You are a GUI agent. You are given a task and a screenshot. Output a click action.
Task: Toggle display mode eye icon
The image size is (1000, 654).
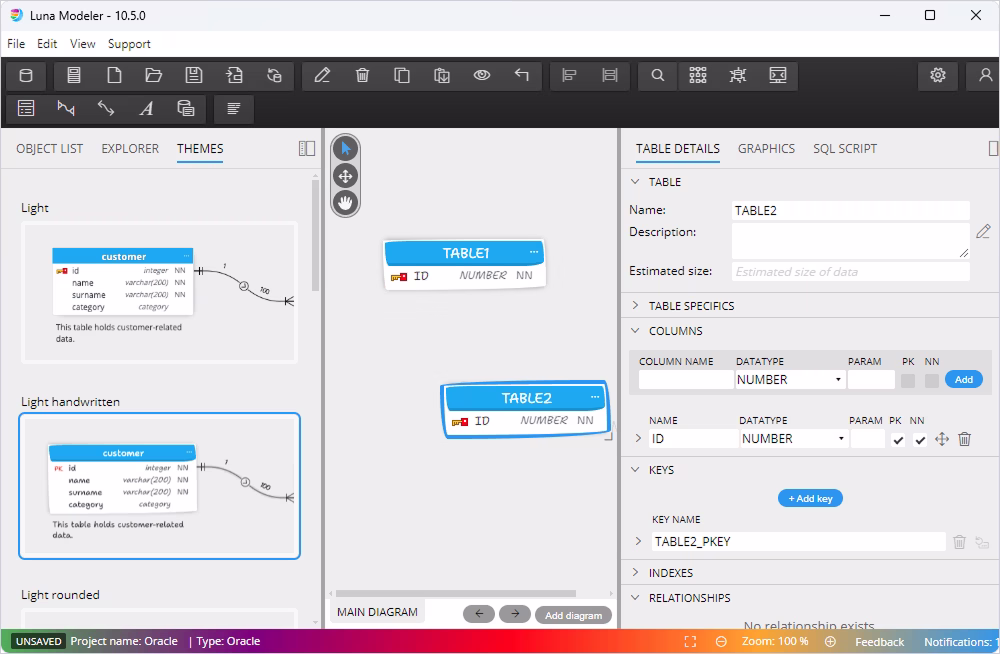(x=482, y=75)
